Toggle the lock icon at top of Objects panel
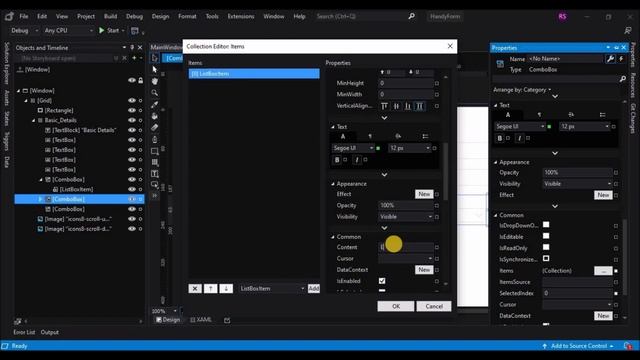 pyautogui.click(x=141, y=80)
